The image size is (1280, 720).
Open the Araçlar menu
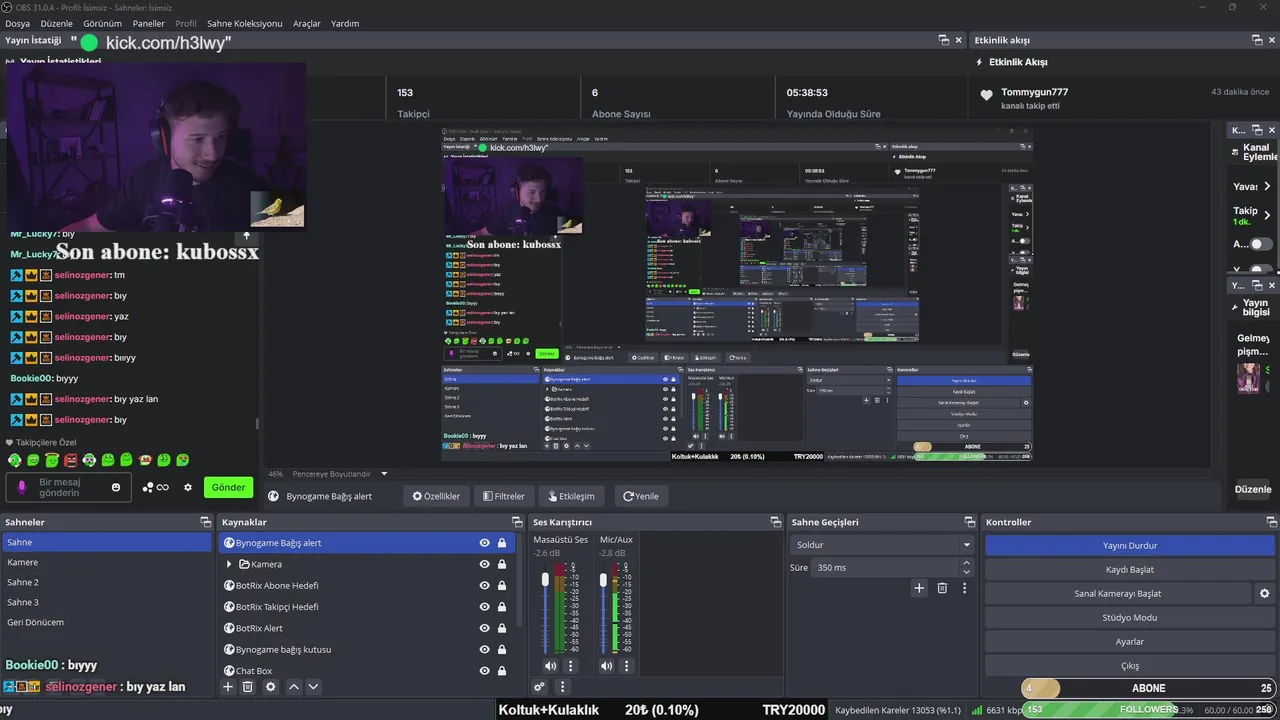[x=307, y=23]
